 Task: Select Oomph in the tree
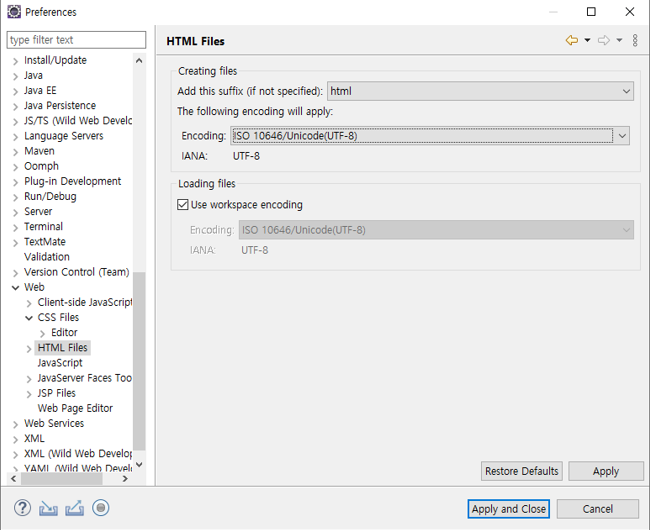(41, 166)
